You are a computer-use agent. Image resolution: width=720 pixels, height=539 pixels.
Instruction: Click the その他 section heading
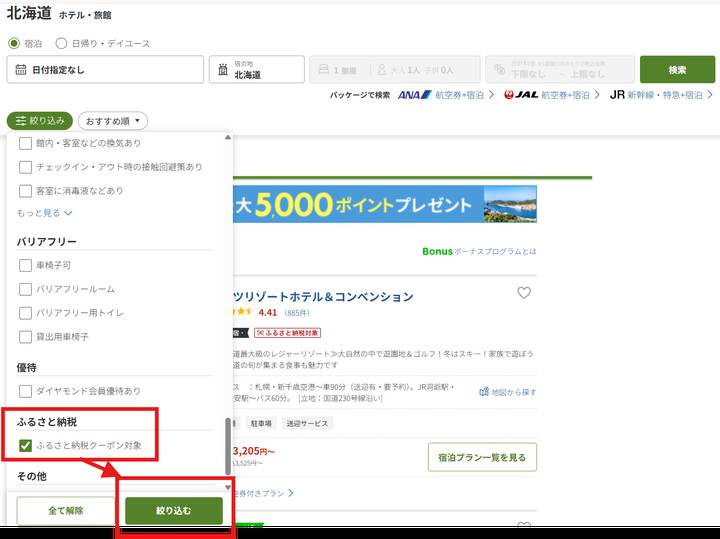32,477
